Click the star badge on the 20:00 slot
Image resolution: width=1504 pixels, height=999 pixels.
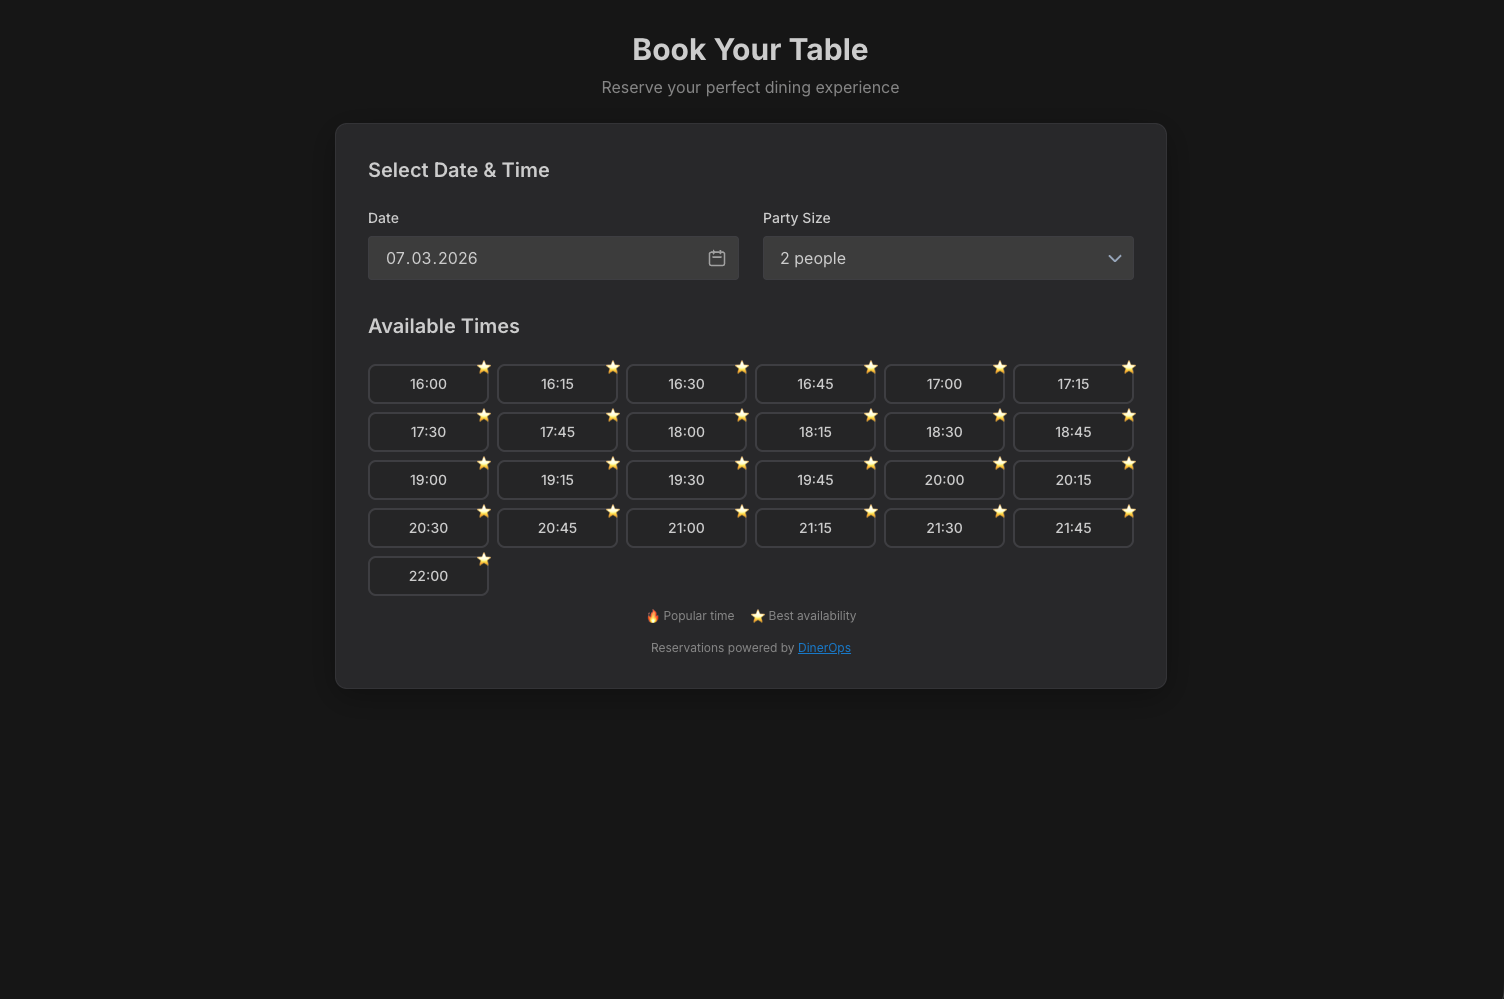(1000, 462)
